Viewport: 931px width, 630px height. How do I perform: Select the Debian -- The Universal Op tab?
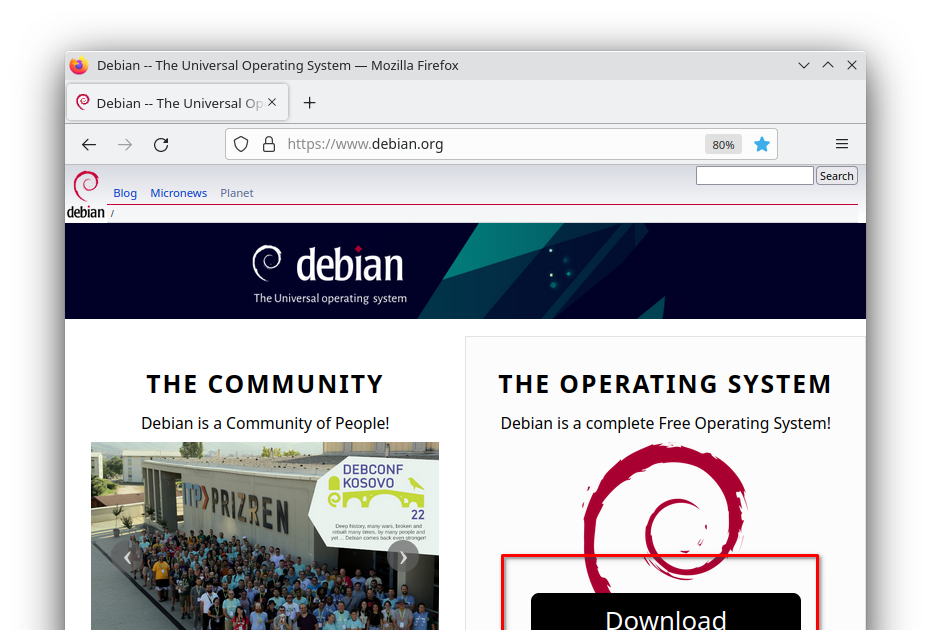pyautogui.click(x=178, y=103)
